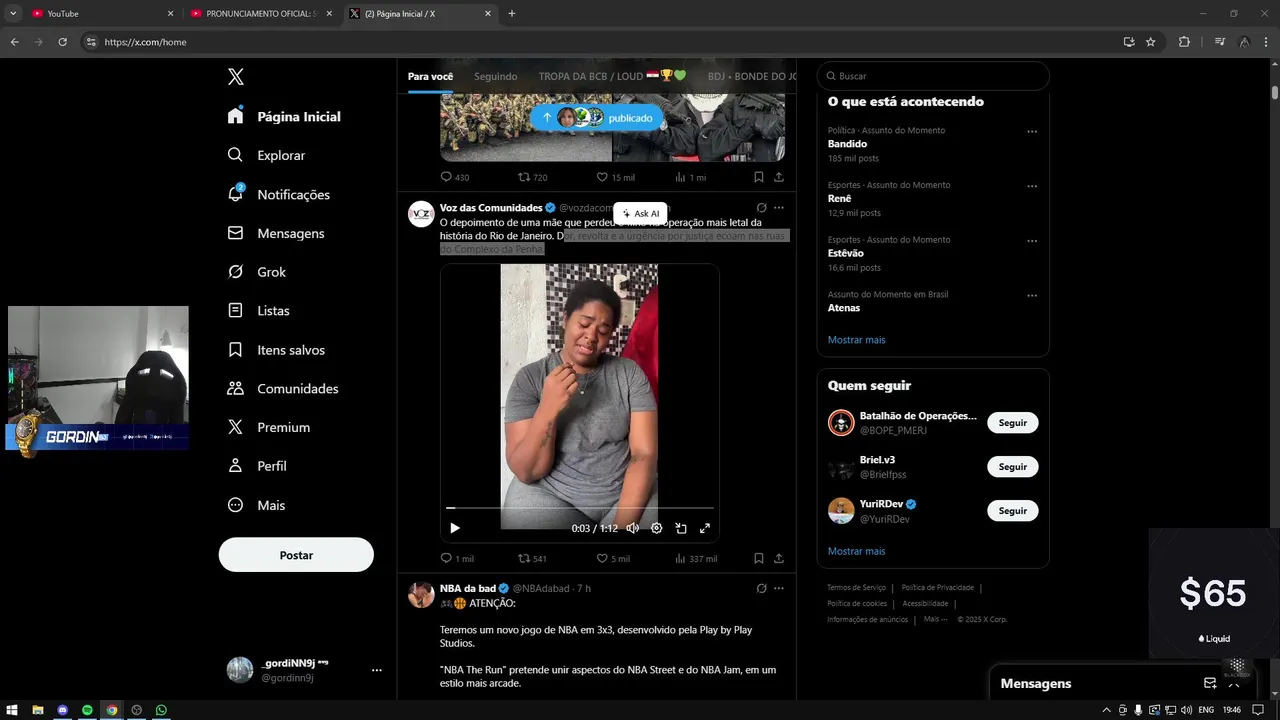Follow YuriRDev account

point(1012,511)
